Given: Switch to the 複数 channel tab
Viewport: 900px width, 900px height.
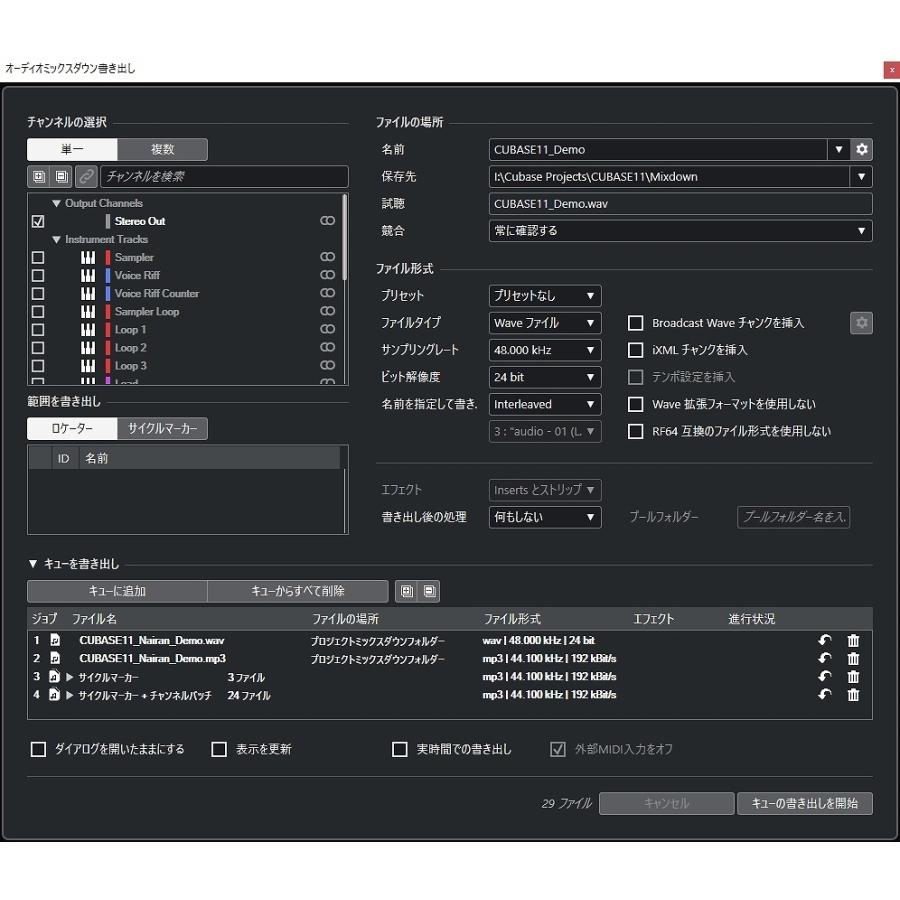Looking at the screenshot, I should click(x=162, y=150).
